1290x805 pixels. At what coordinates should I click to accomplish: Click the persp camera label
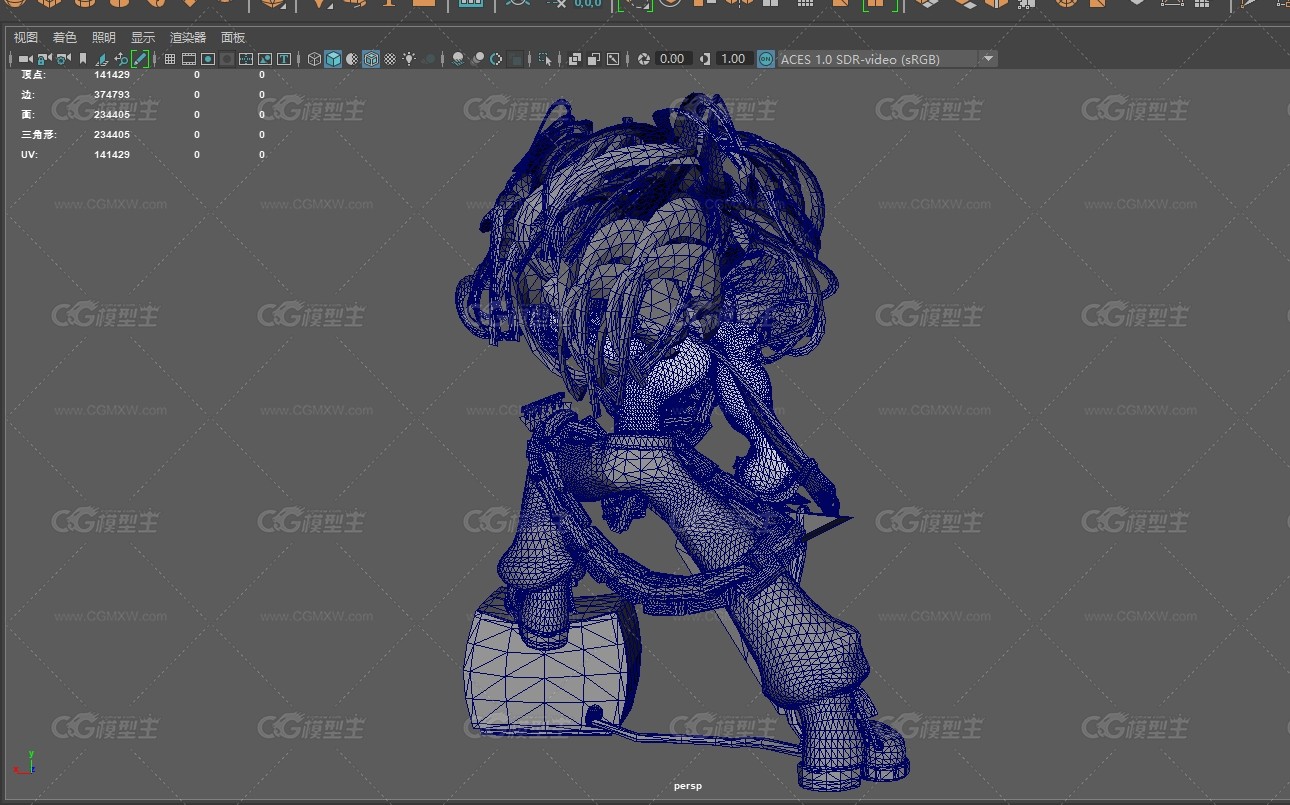[x=687, y=786]
